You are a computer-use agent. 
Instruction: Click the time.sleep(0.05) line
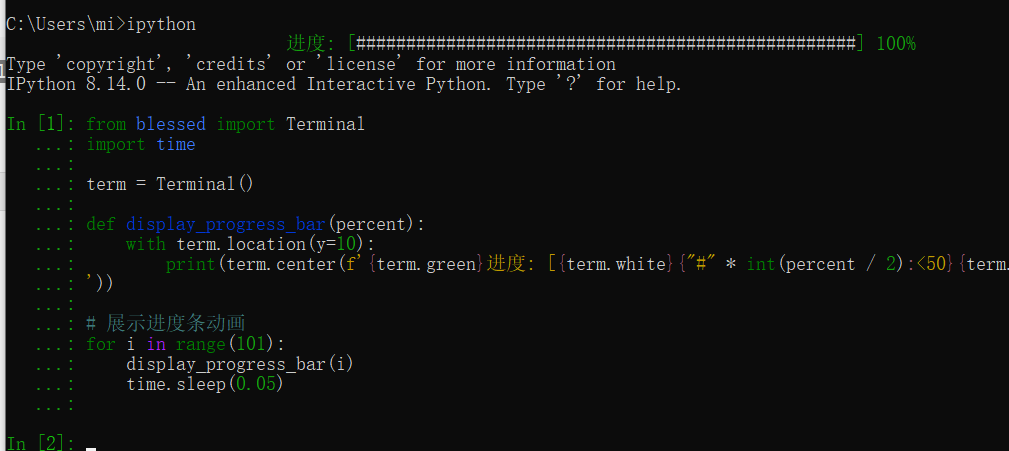(205, 384)
